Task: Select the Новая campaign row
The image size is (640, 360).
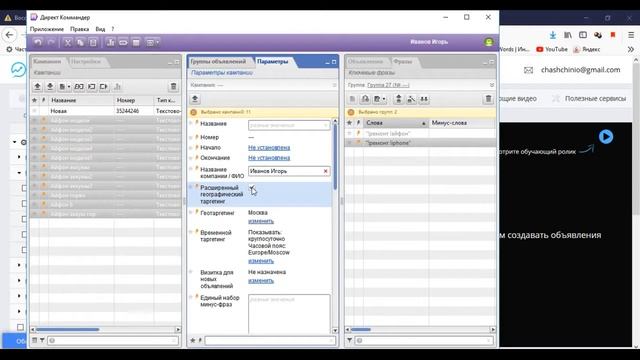Action: (106, 111)
